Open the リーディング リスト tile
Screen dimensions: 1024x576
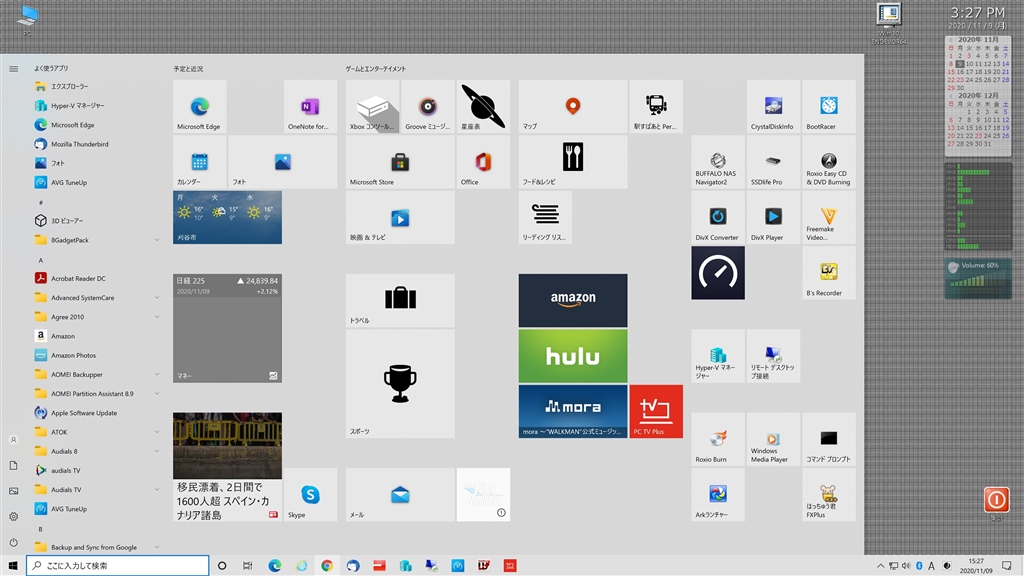point(545,217)
